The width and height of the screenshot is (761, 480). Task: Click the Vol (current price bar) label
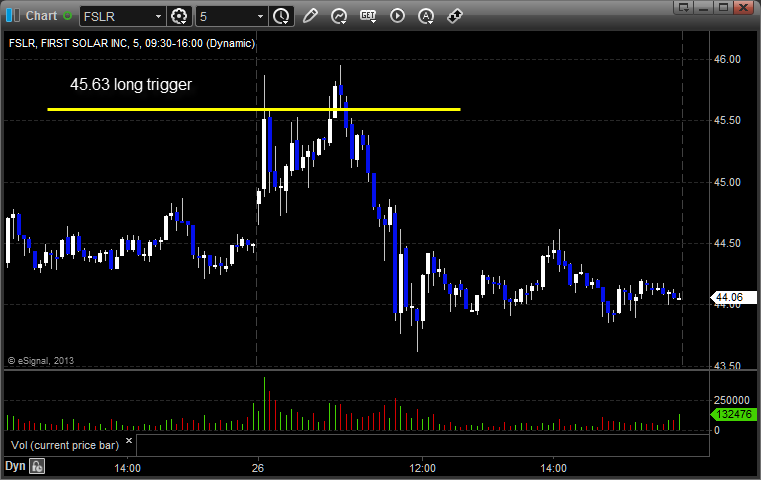(65, 445)
